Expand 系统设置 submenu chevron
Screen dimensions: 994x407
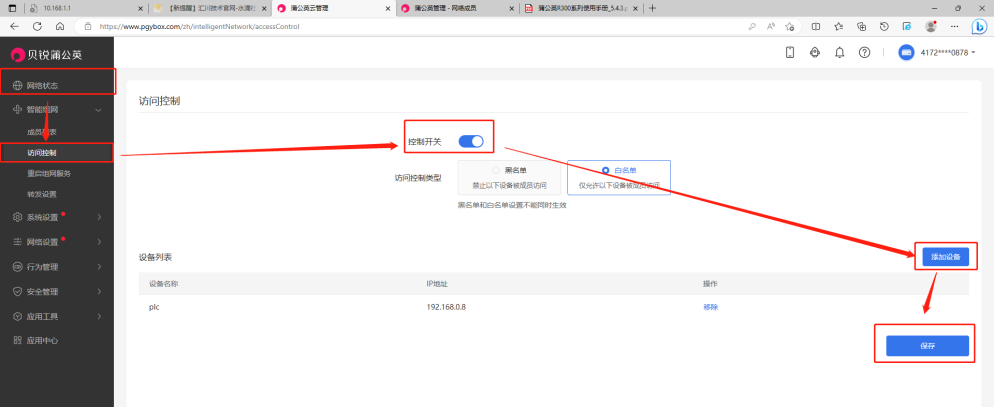100,217
